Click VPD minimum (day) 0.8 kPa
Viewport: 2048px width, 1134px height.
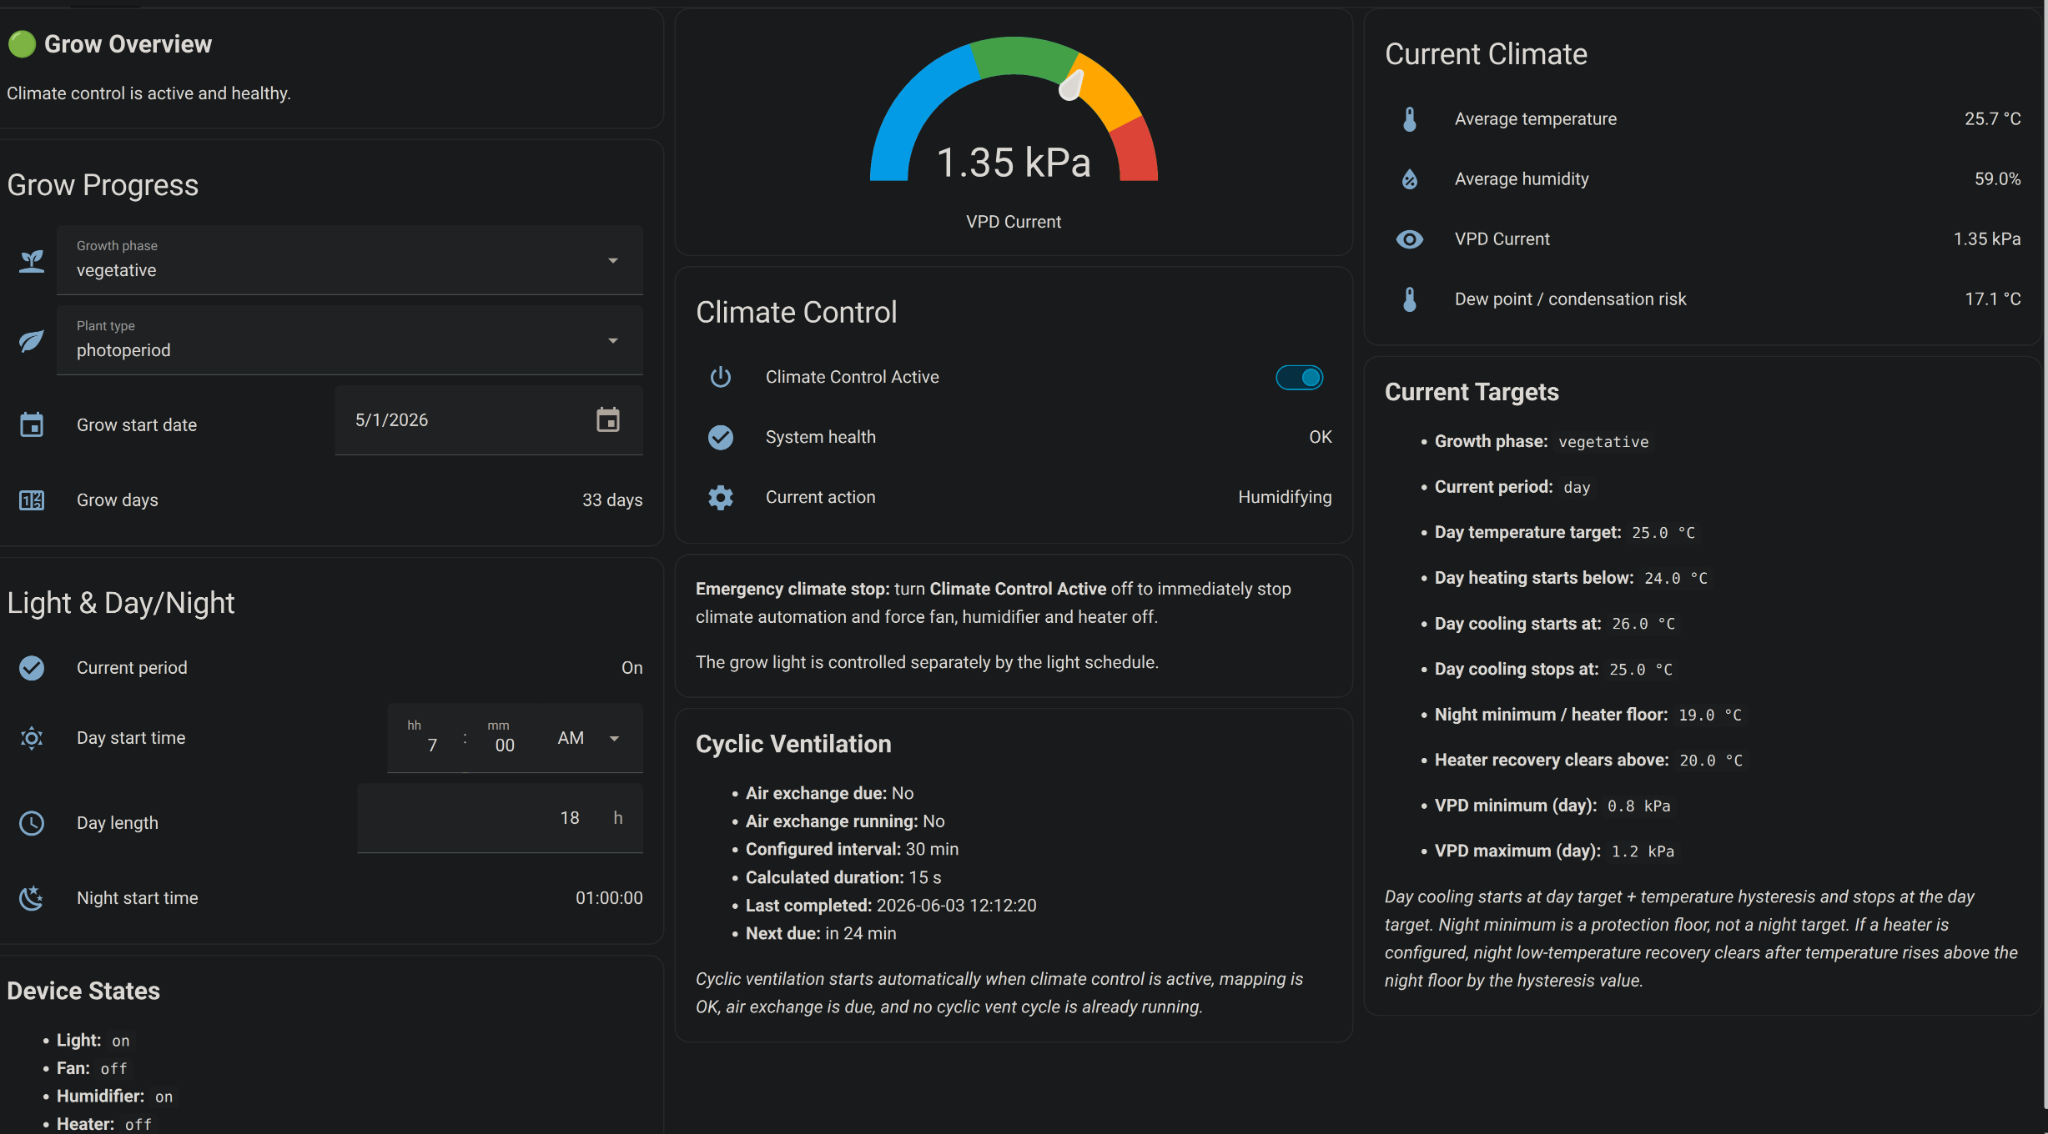[x=1553, y=805]
